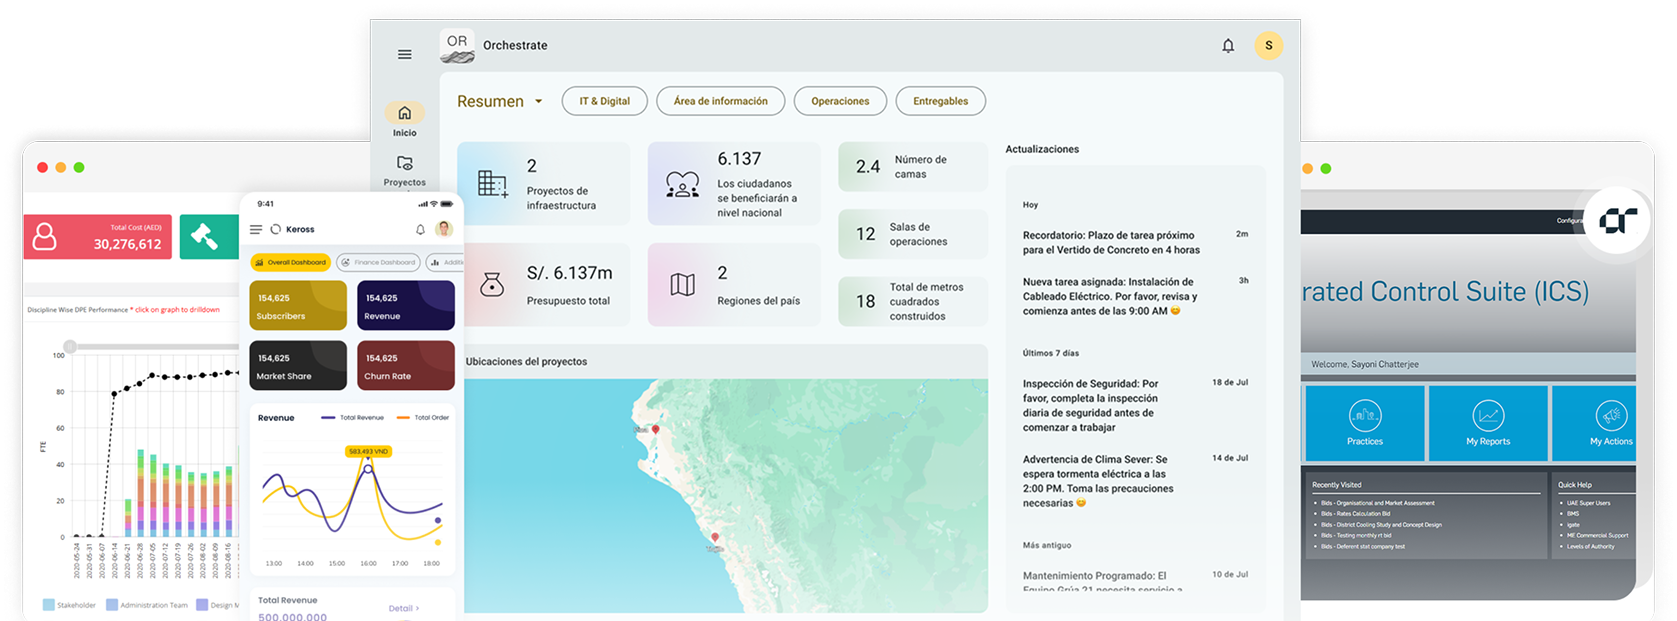
Task: Open the Subscribers card in Keross
Action: coord(298,305)
